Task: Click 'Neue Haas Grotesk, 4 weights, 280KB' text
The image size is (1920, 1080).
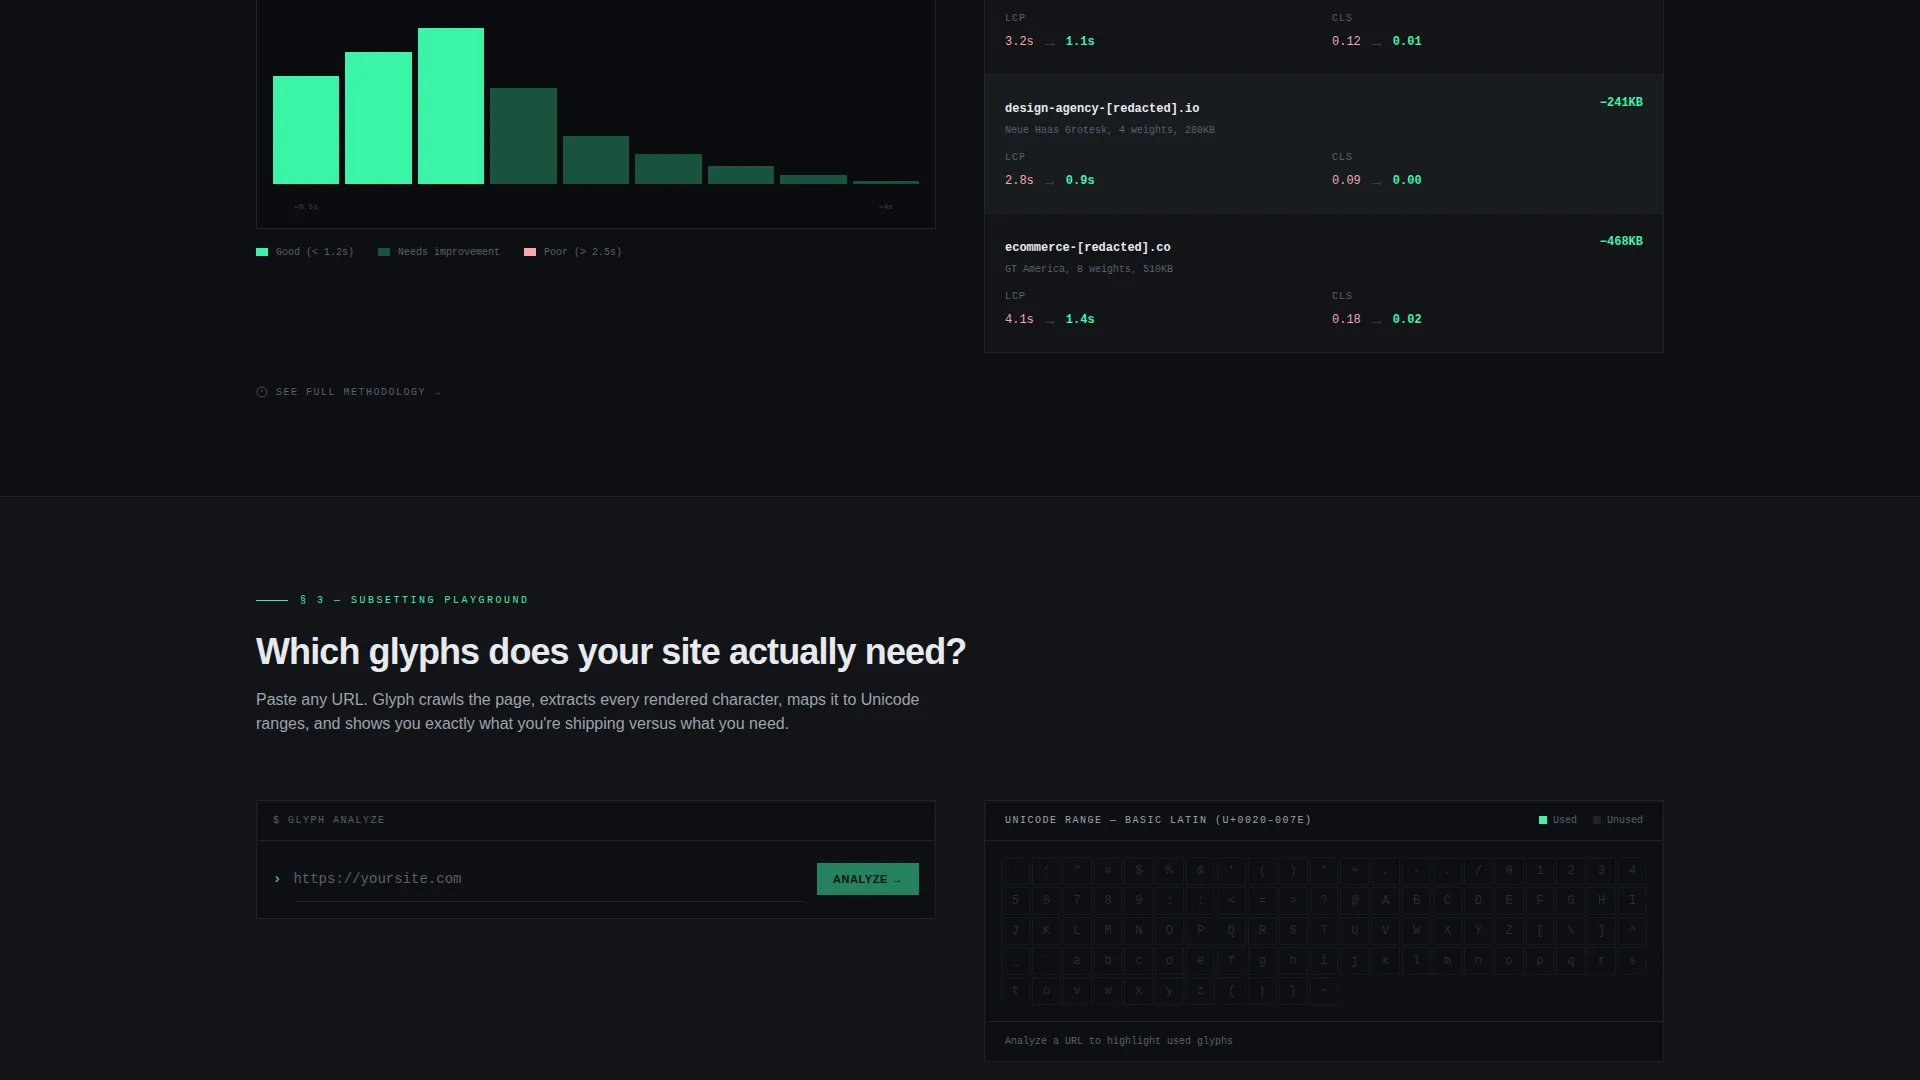Action: pyautogui.click(x=1110, y=130)
